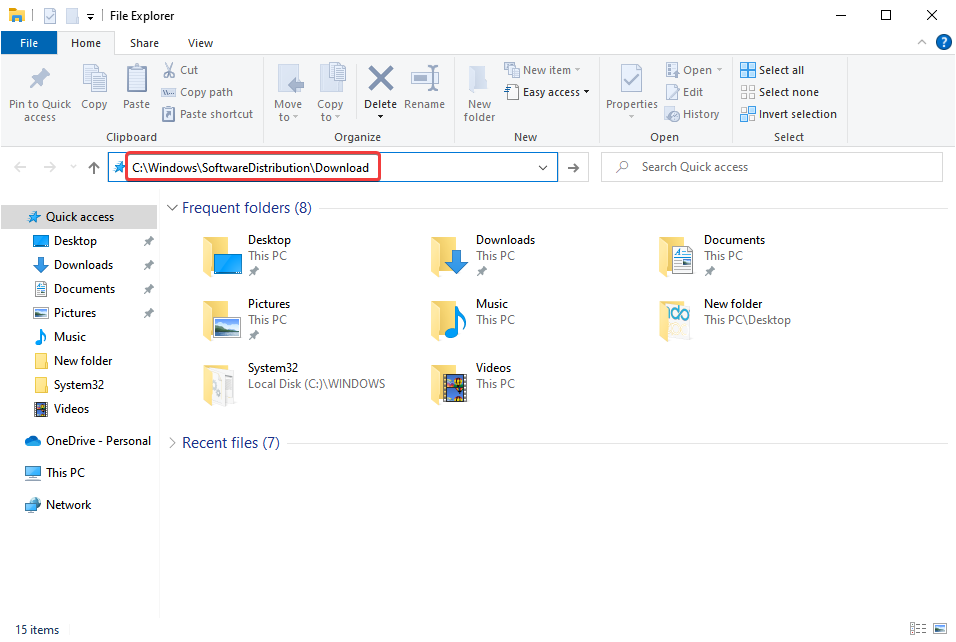Open Pictures in the navigation pane
This screenshot has height=642, width=956.
(x=75, y=313)
